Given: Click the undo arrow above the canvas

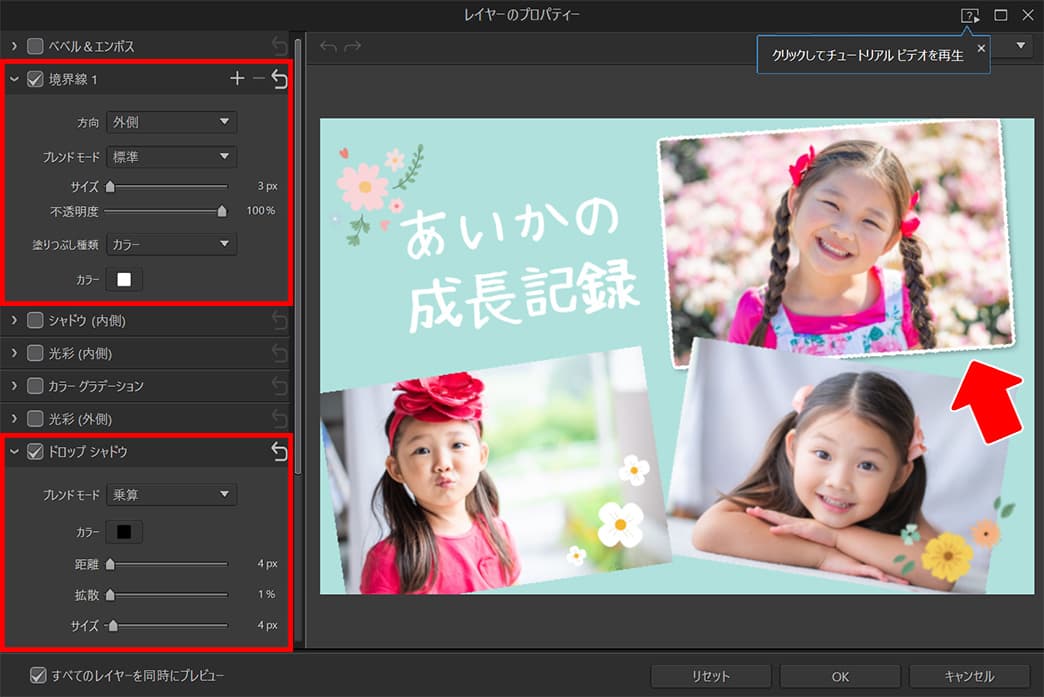Looking at the screenshot, I should [328, 45].
